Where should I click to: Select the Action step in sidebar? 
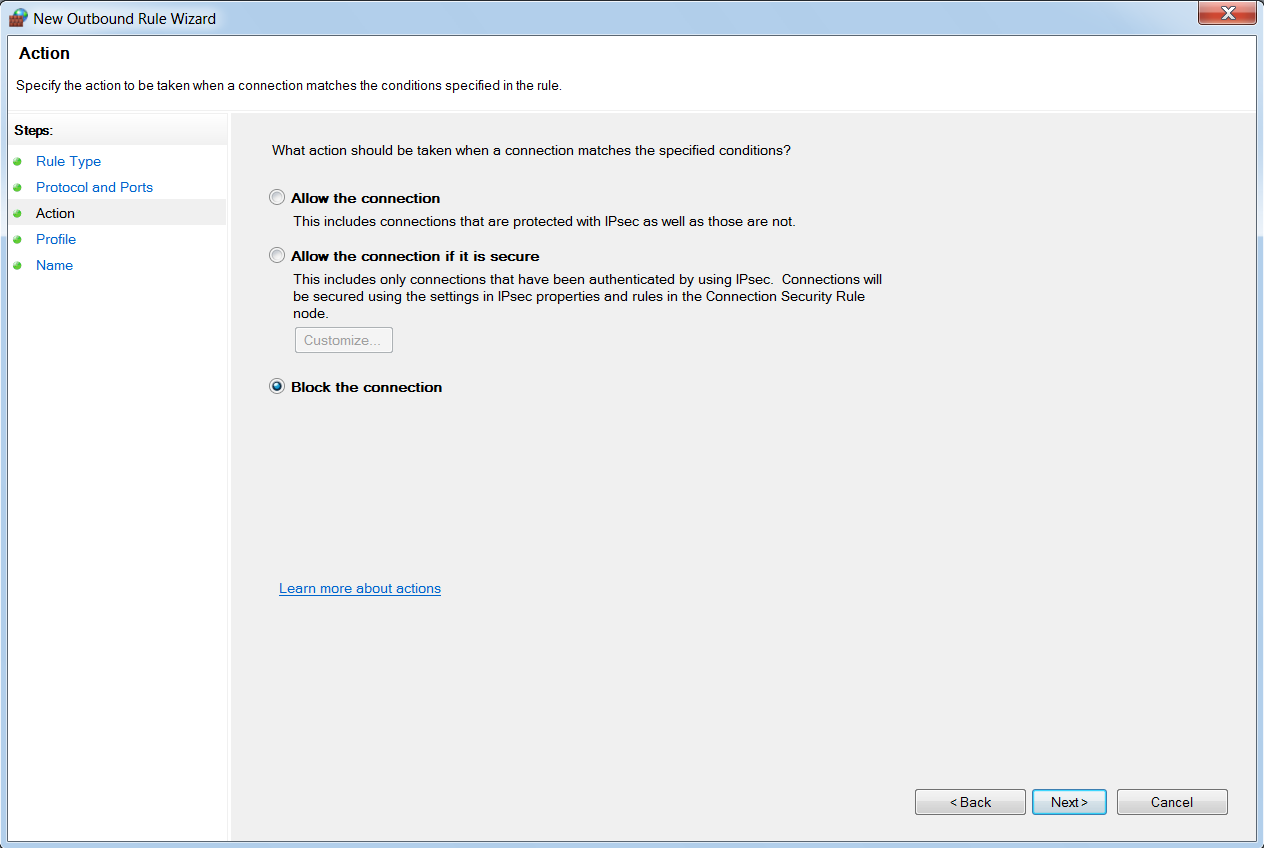pos(55,213)
